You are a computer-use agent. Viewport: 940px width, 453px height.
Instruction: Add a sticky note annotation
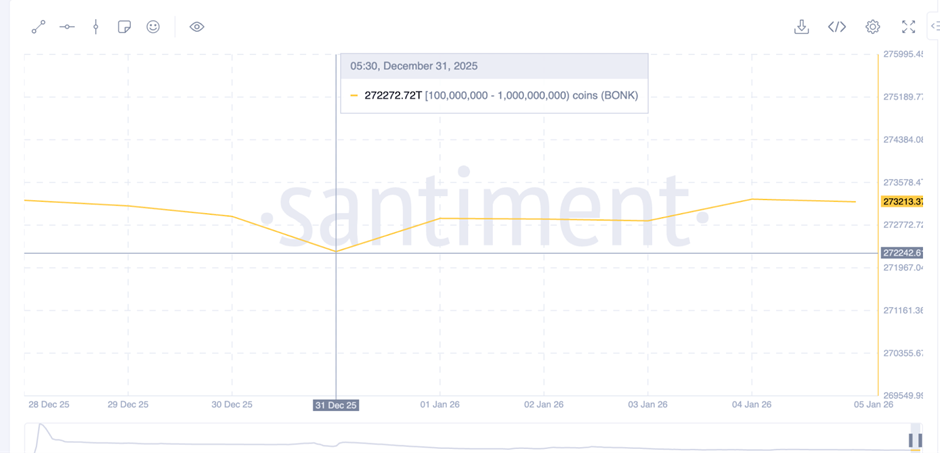click(124, 27)
